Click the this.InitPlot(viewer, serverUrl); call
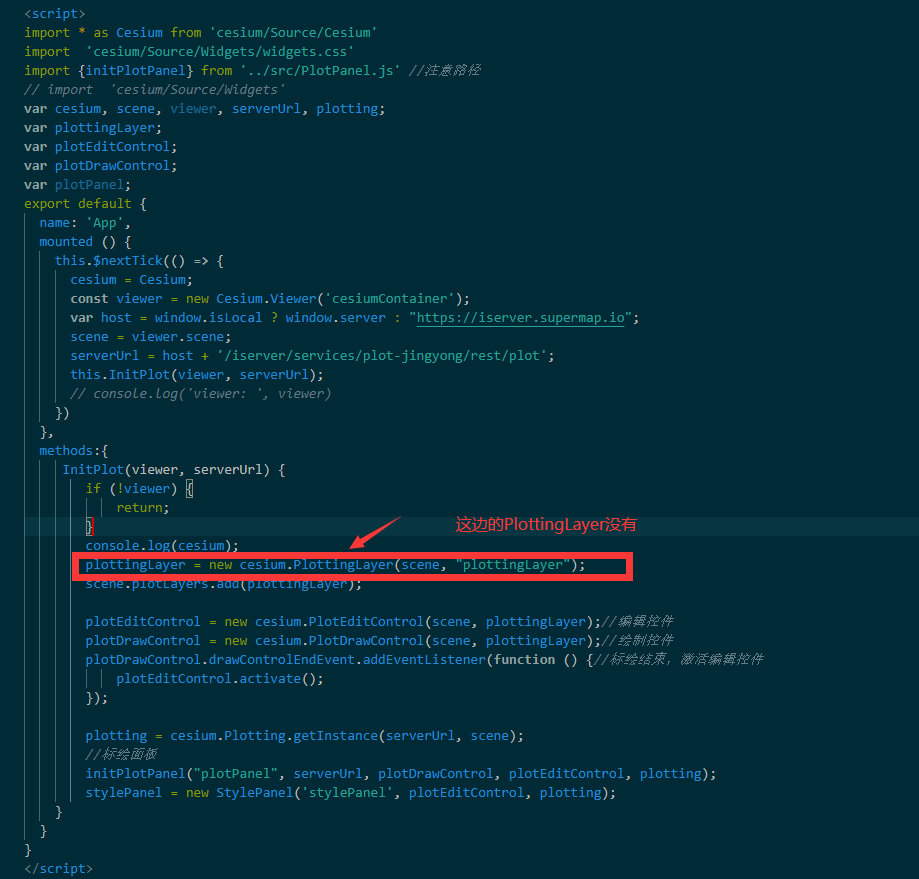 pyautogui.click(x=196, y=375)
